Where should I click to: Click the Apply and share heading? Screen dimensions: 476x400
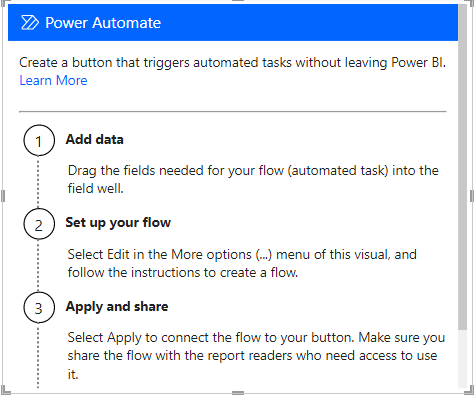(117, 306)
